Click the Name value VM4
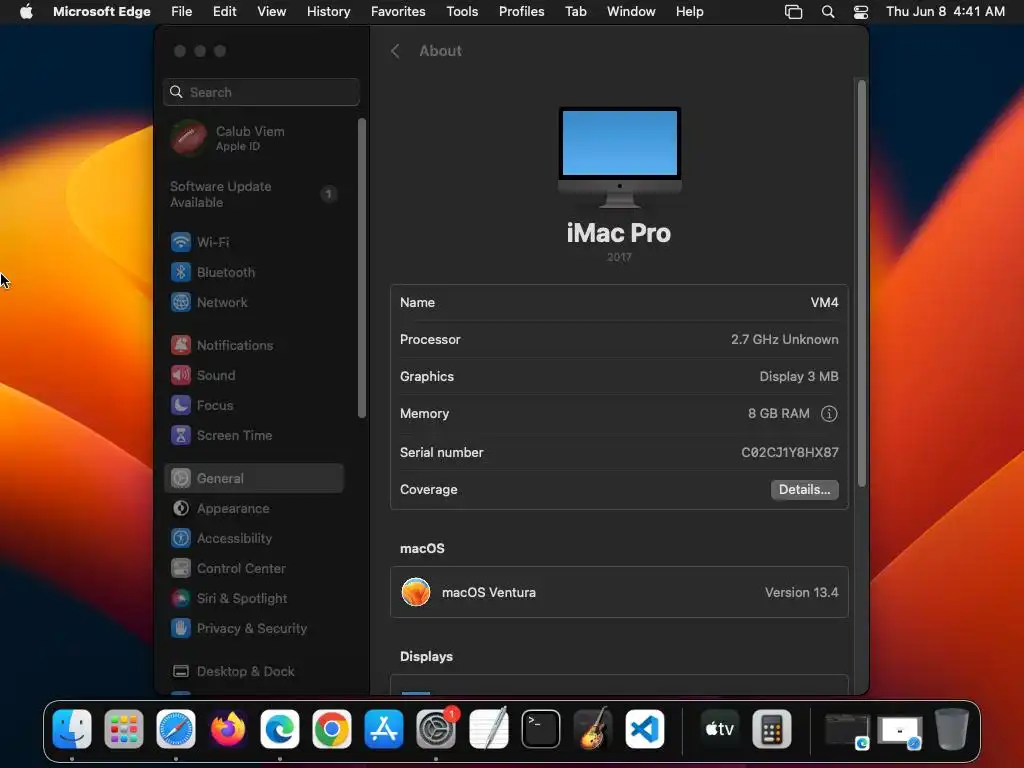Image resolution: width=1024 pixels, height=768 pixels. coord(824,302)
